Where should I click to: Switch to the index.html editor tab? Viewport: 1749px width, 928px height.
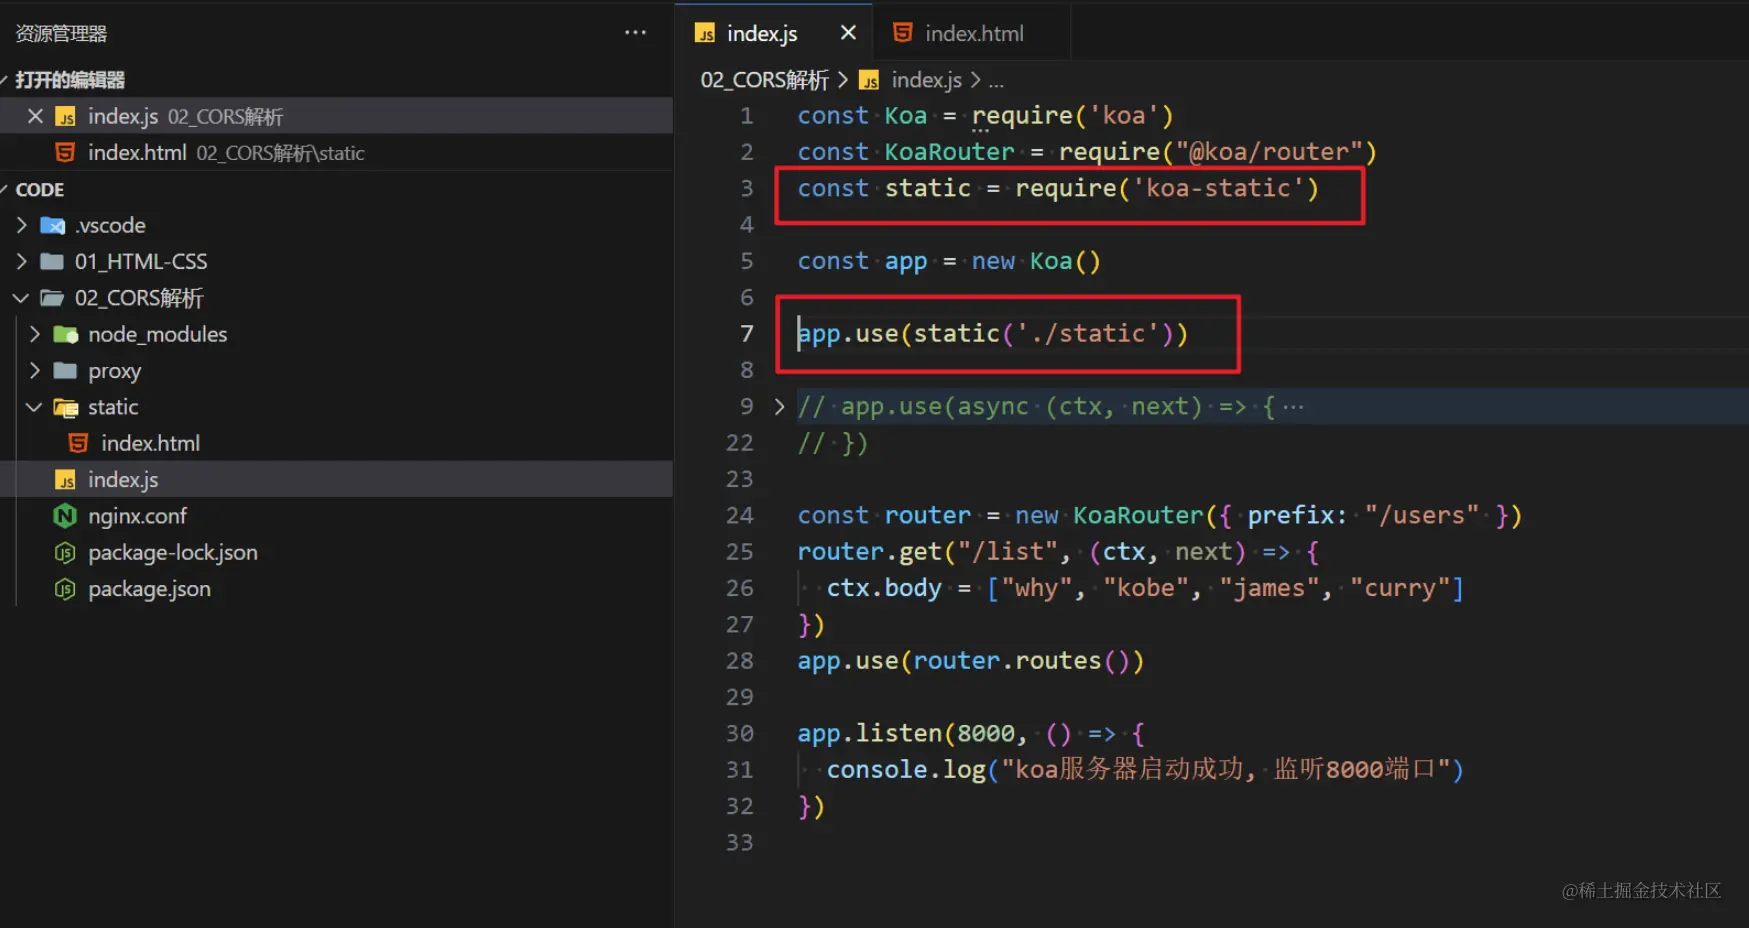(972, 34)
